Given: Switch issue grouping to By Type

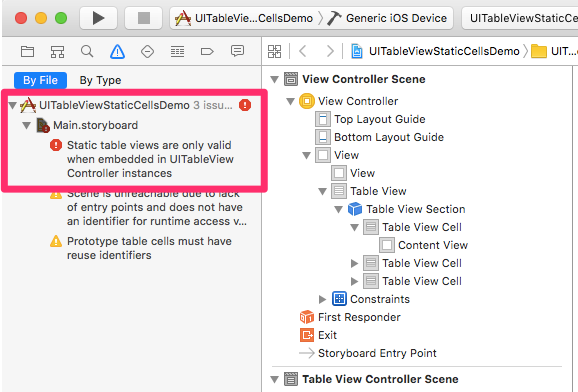Looking at the screenshot, I should coord(100,80).
